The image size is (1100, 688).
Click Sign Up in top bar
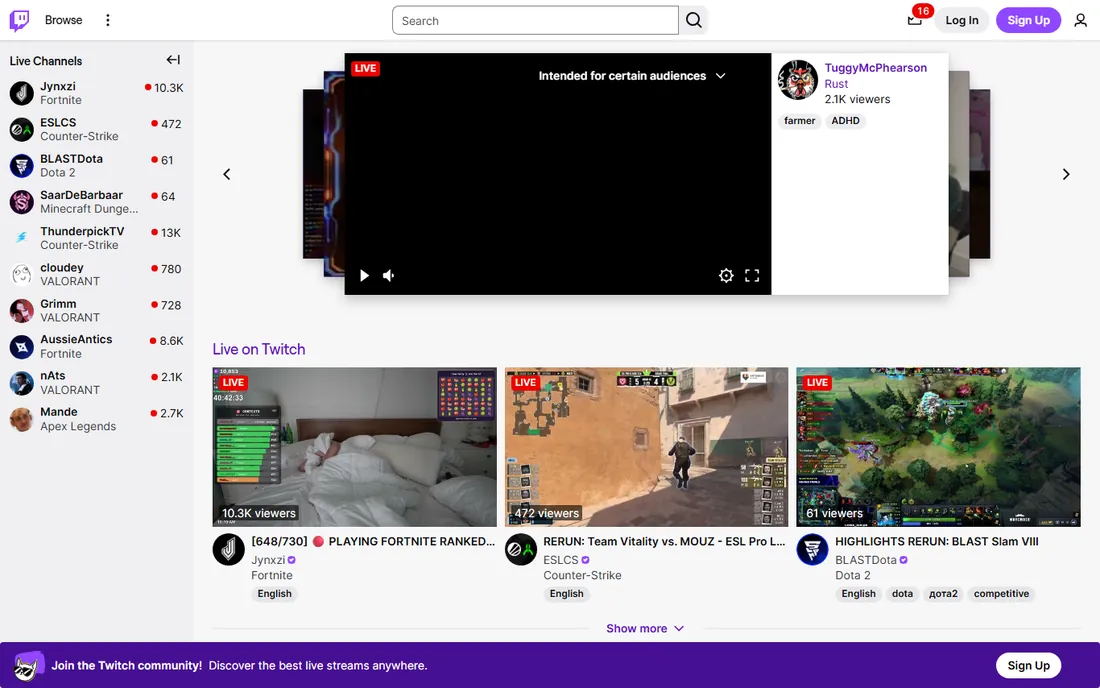(x=1028, y=20)
